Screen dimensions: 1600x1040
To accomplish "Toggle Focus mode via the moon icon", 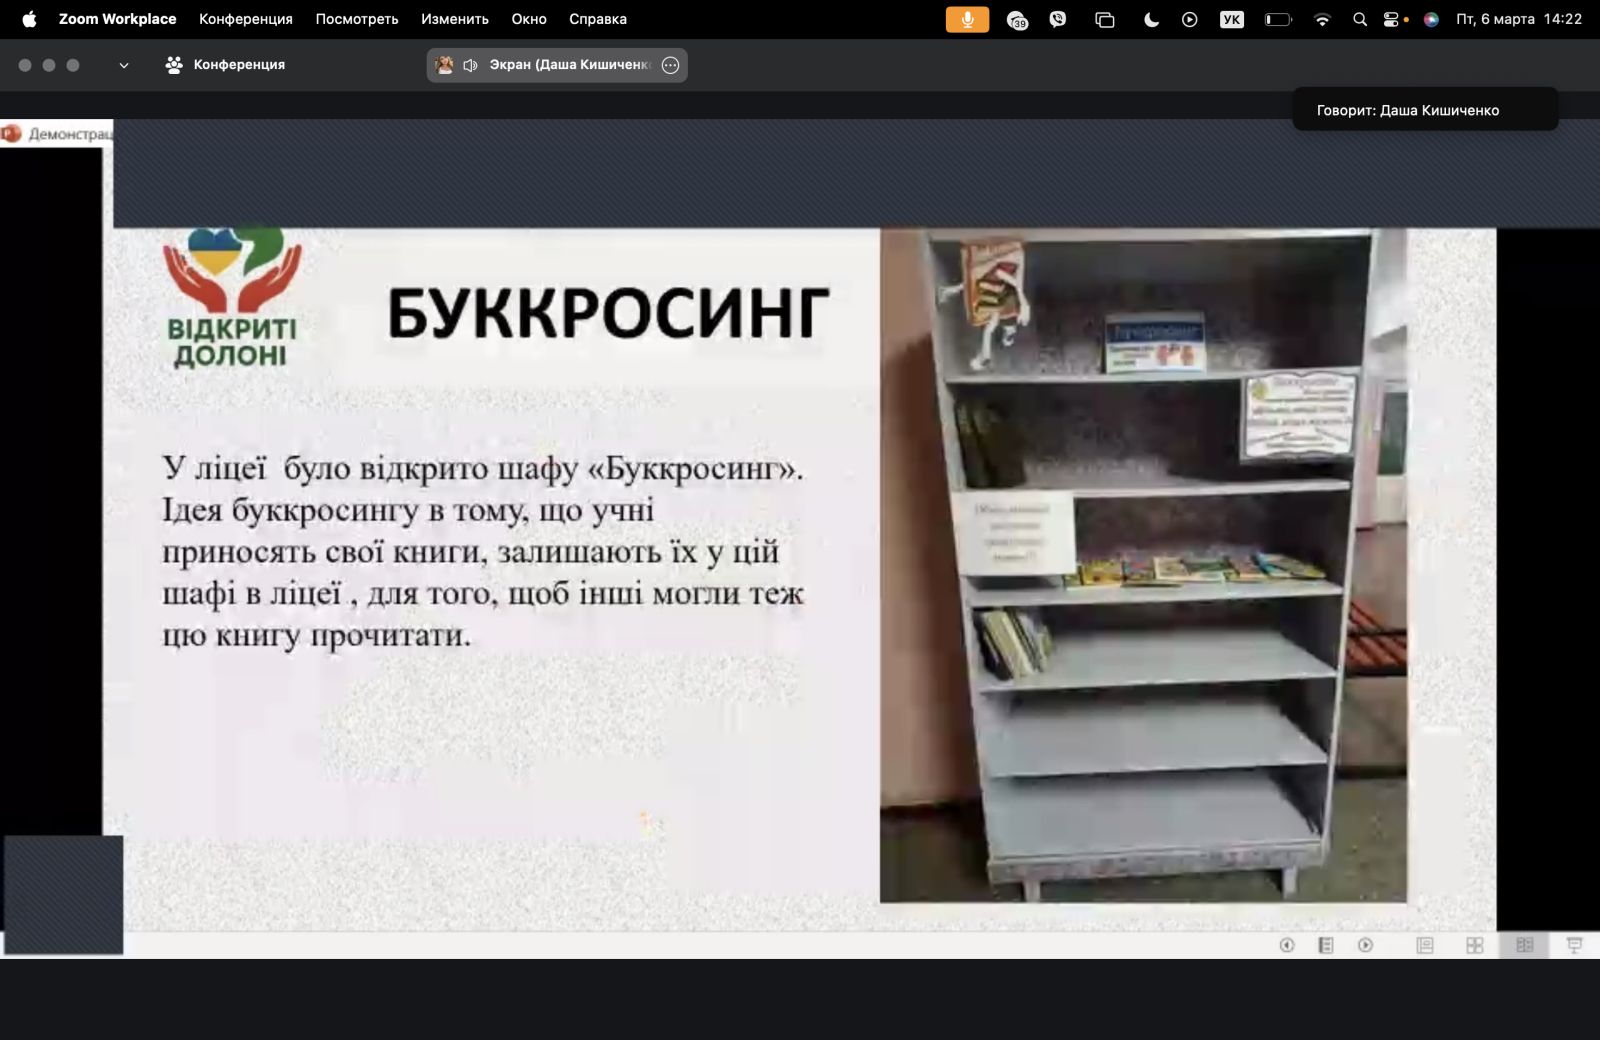I will click(1151, 19).
